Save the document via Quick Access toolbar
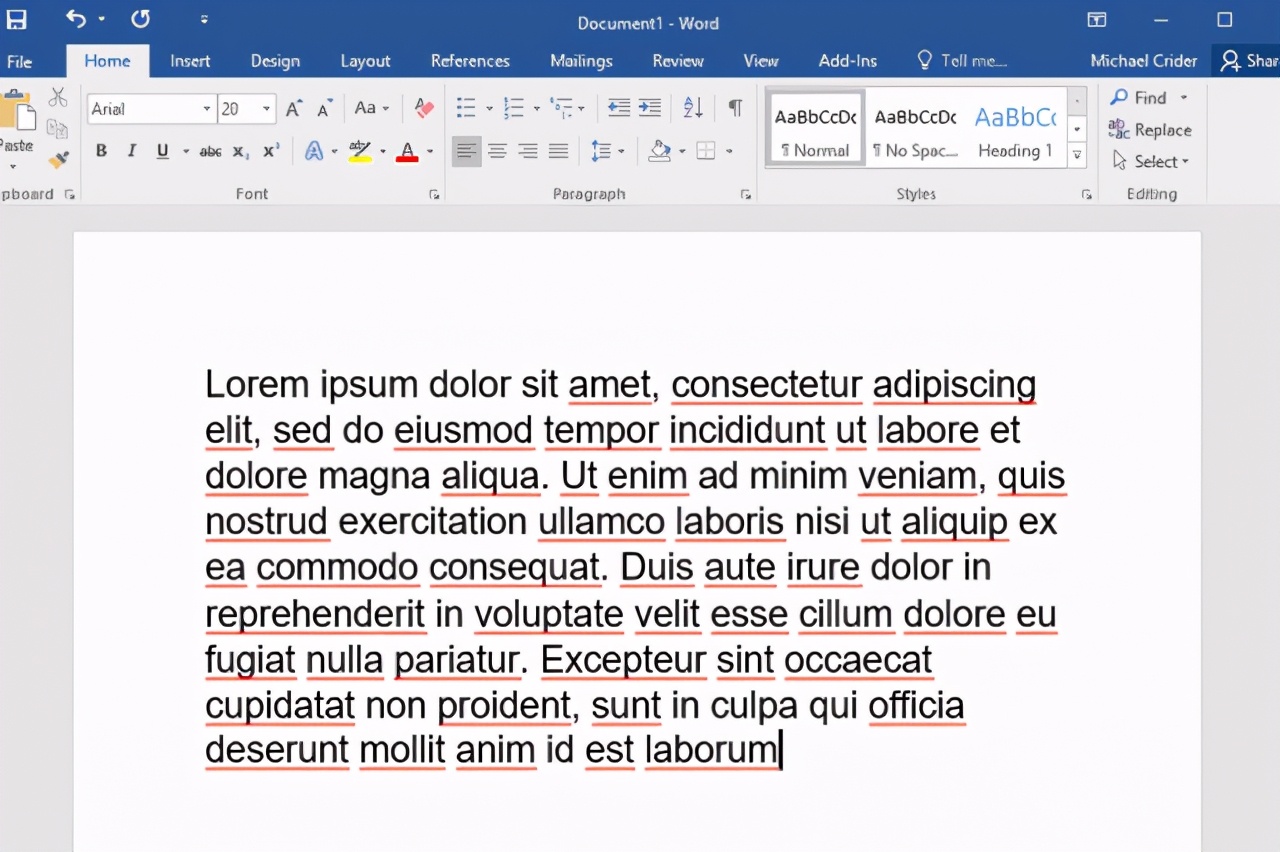 click(x=16, y=18)
